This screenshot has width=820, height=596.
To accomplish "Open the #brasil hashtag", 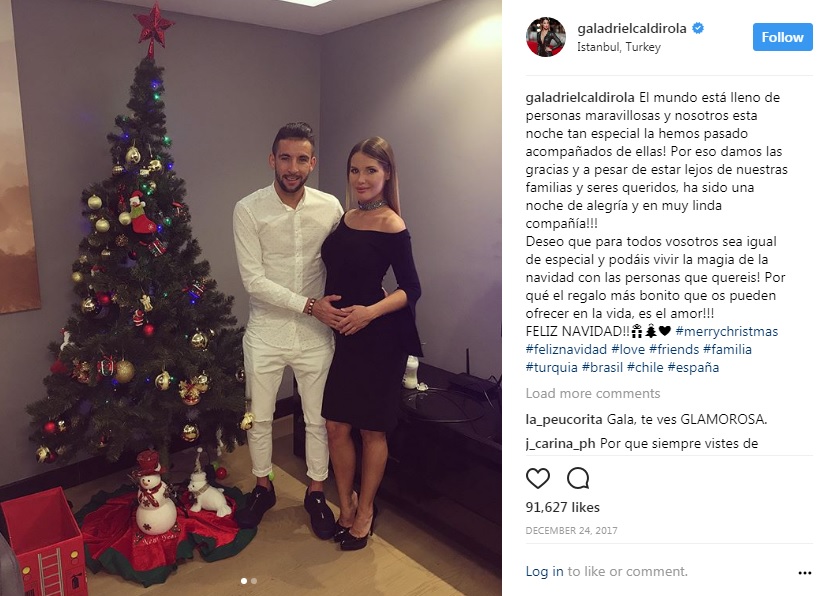I will click(x=602, y=368).
